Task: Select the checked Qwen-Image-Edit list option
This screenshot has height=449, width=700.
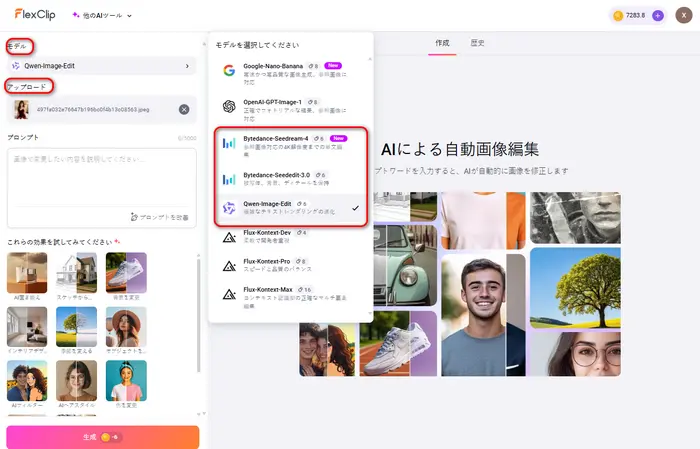Action: [289, 208]
